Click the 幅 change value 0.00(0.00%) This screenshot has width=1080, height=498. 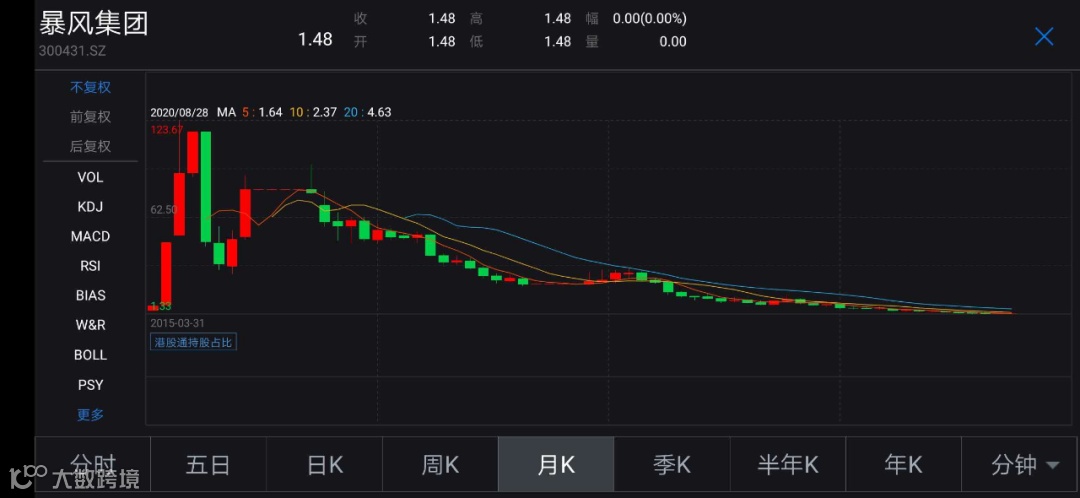(x=650, y=19)
